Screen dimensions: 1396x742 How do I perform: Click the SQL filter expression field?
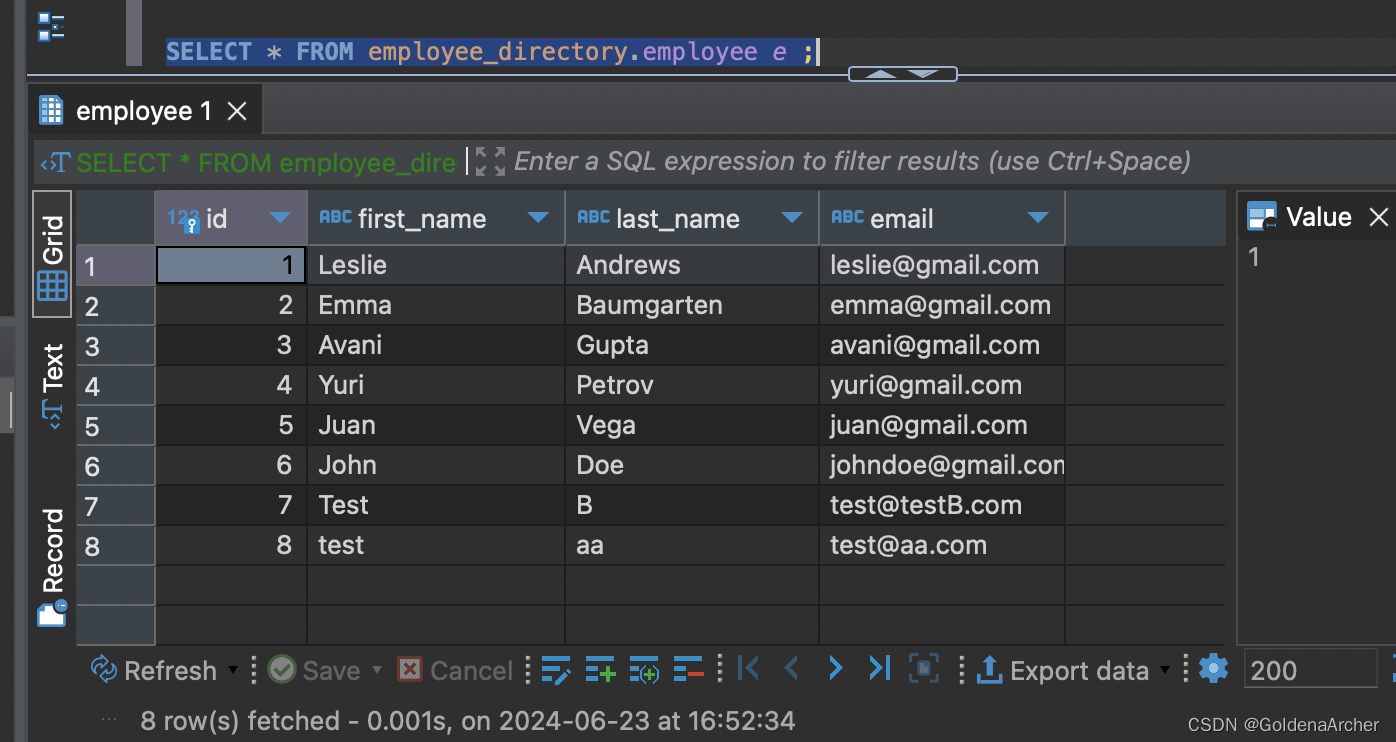(852, 161)
